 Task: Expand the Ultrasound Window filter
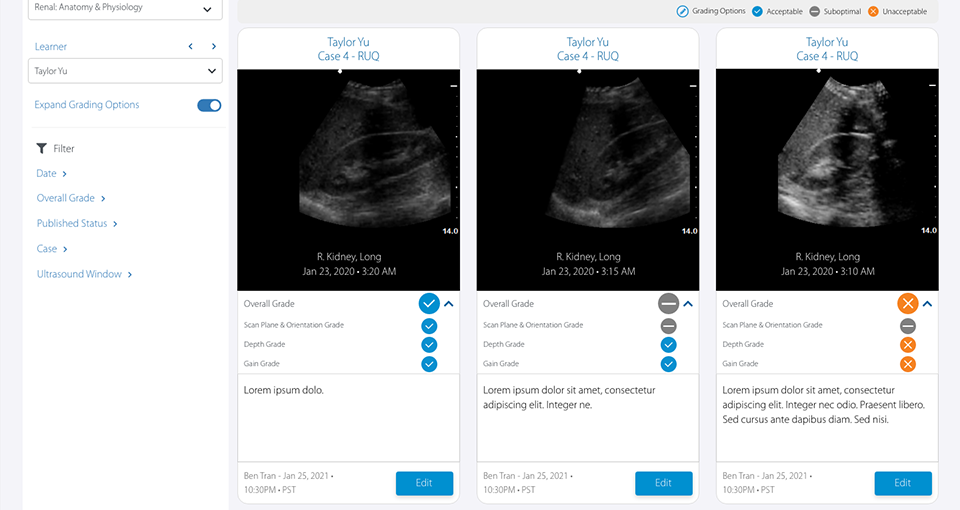[84, 274]
